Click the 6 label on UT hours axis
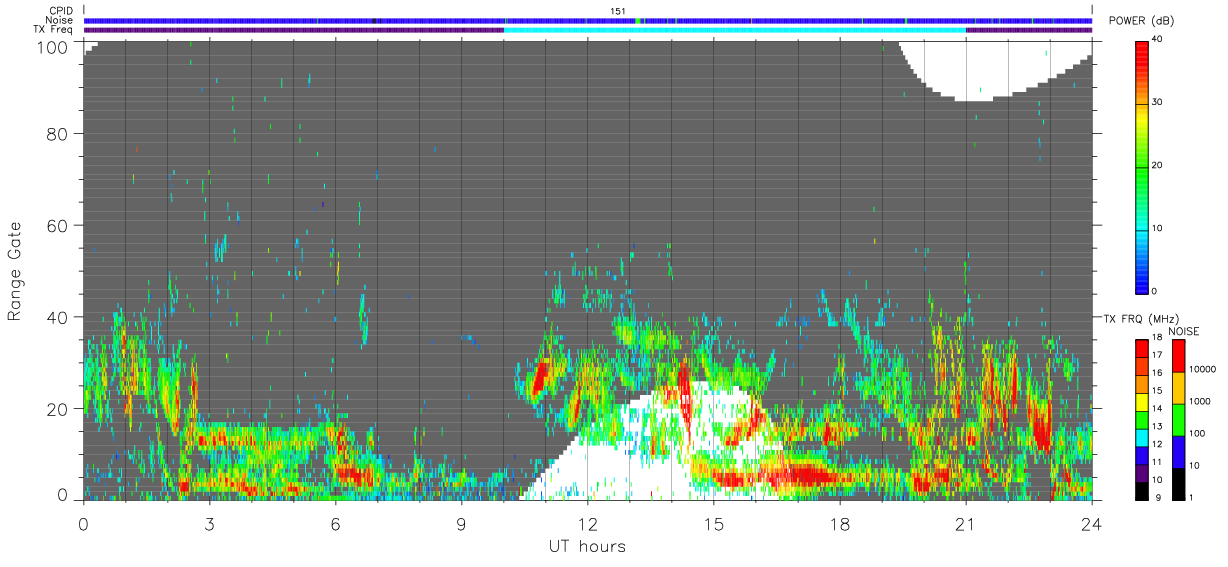Screen dimensions: 1228x567 [x=336, y=523]
